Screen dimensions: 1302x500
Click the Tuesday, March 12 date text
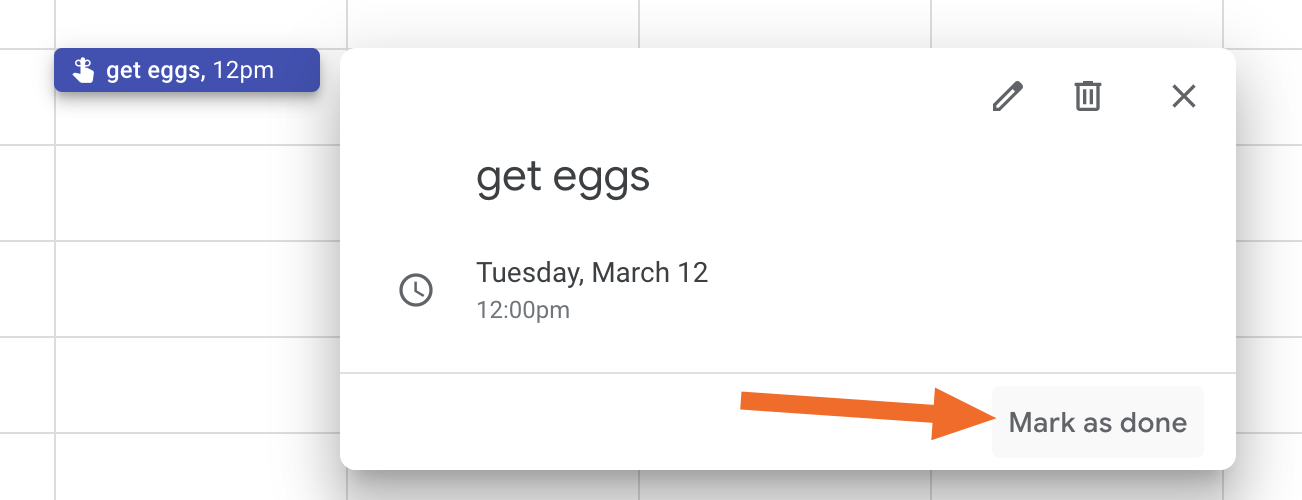tap(592, 272)
